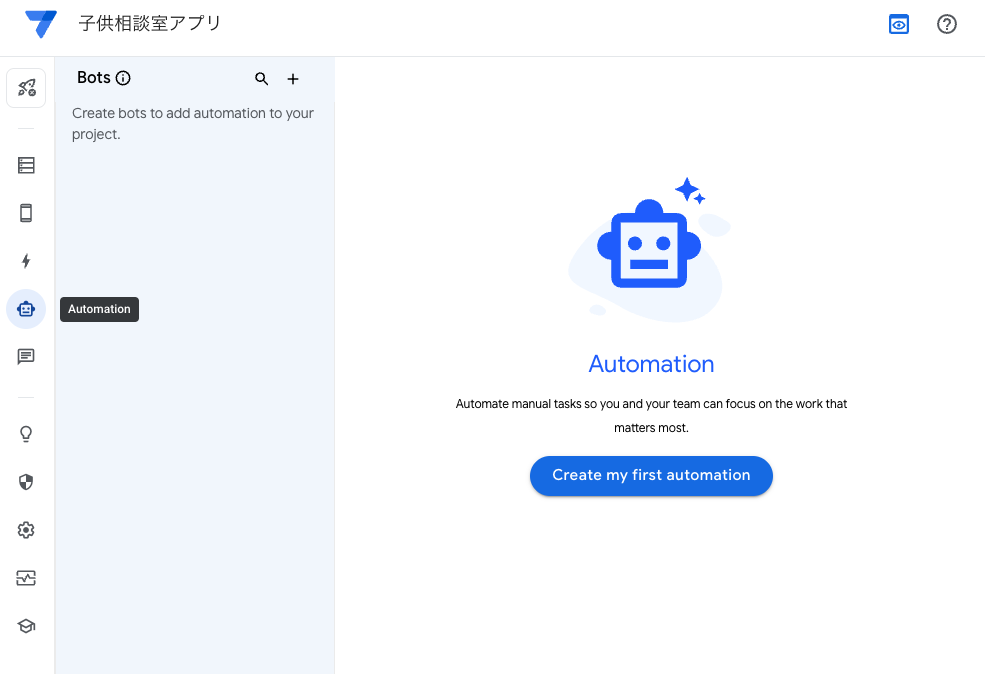This screenshot has height=674, width=985.
Task: Open the Data section icon
Action: 25,165
